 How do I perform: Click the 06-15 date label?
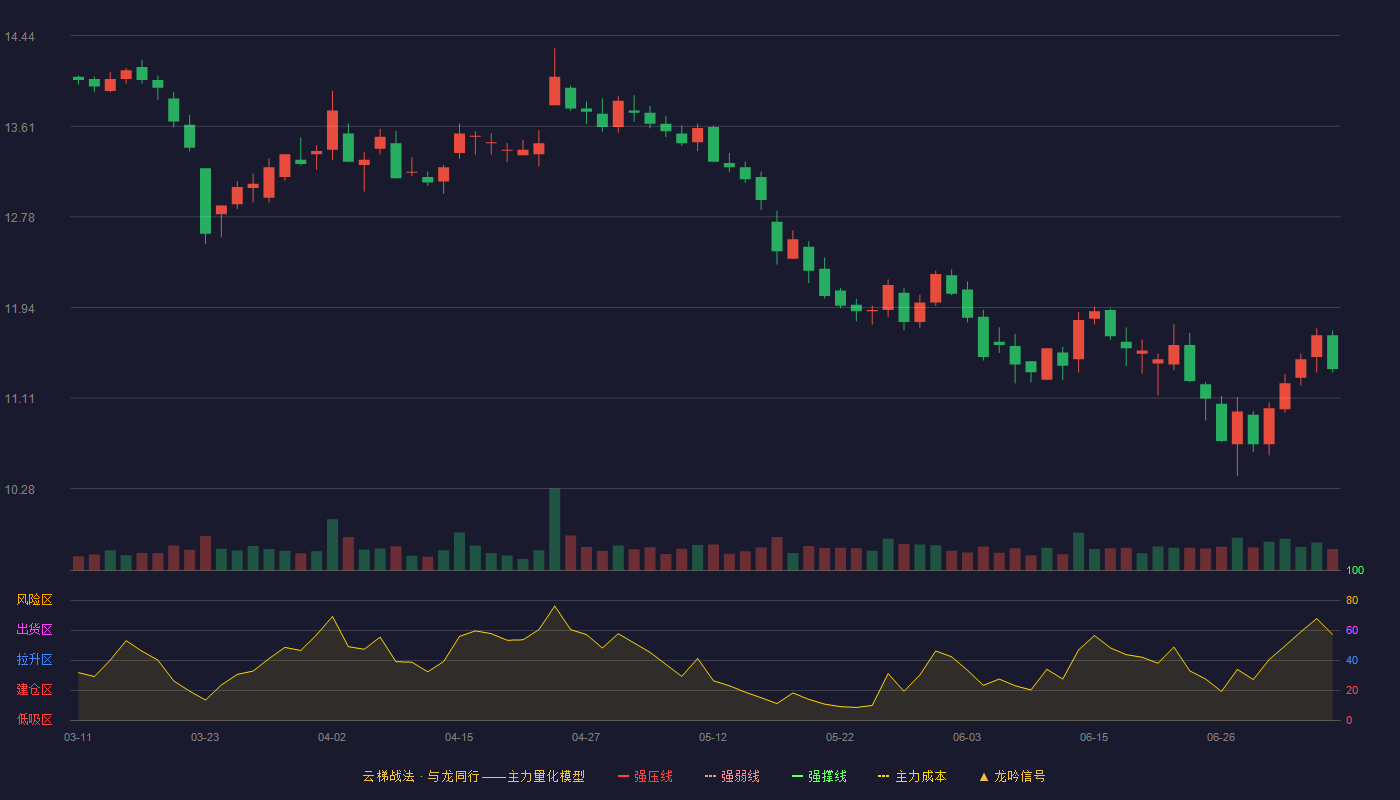click(x=1094, y=737)
